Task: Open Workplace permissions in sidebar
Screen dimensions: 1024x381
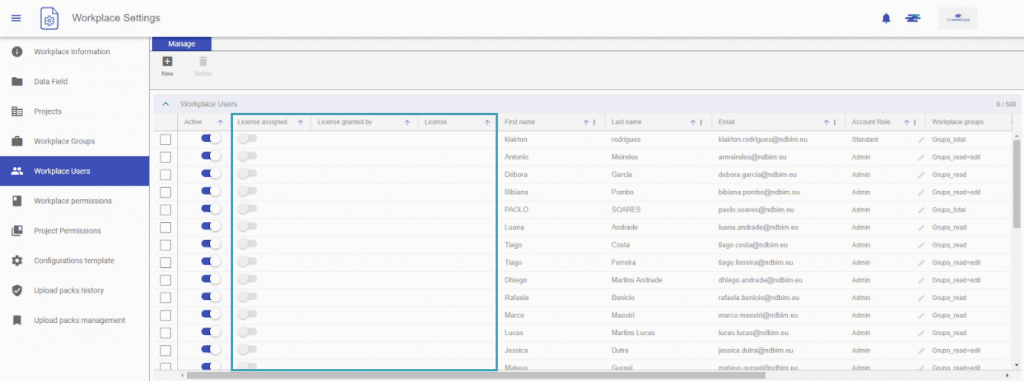Action: 74,201
